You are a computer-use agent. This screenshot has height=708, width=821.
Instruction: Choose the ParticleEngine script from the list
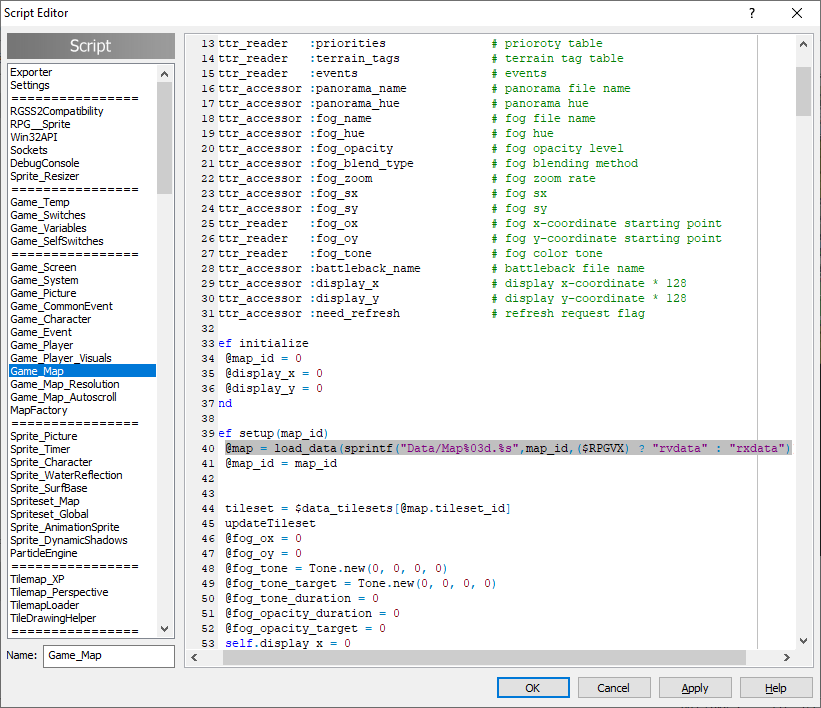43,553
